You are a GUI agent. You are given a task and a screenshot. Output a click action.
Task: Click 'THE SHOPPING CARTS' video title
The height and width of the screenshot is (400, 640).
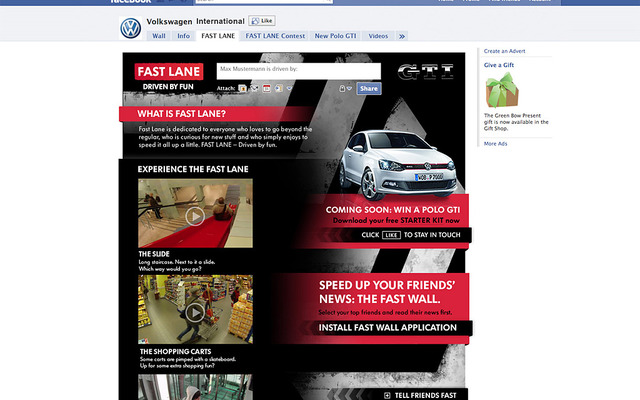point(176,351)
